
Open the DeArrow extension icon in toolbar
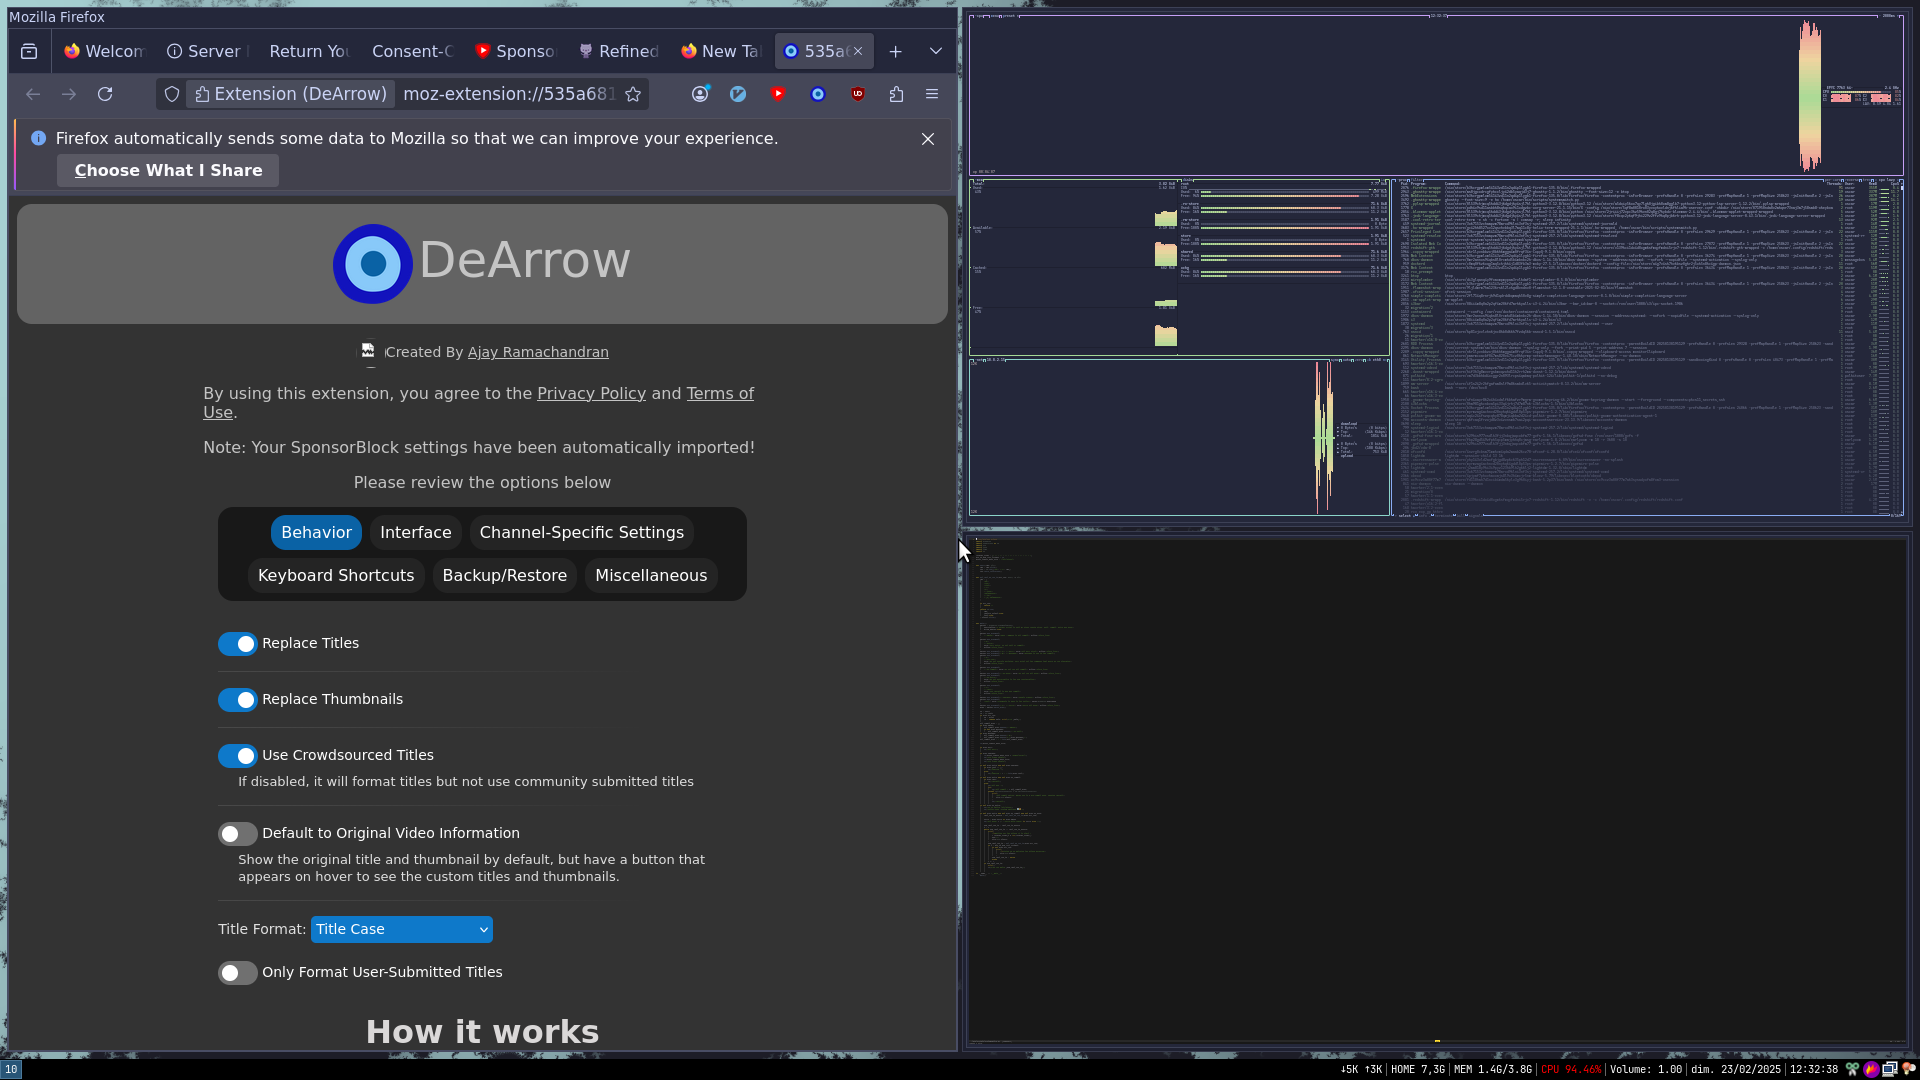[x=818, y=94]
